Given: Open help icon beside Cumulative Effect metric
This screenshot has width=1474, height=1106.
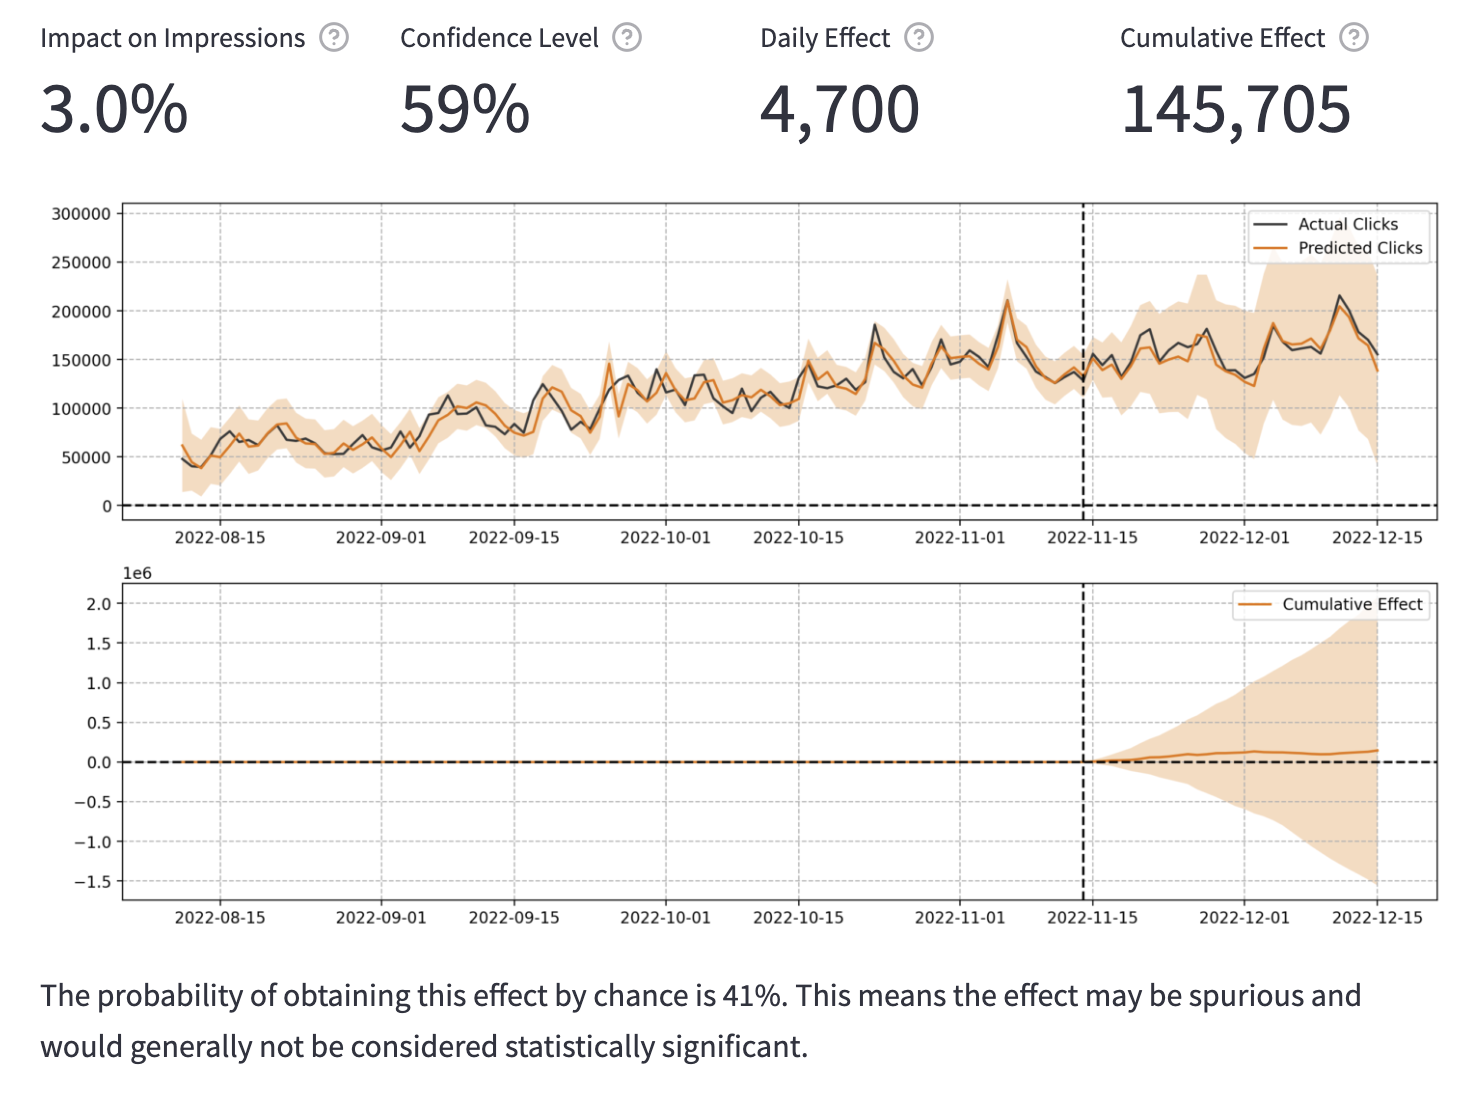Looking at the screenshot, I should pyautogui.click(x=1354, y=38).
